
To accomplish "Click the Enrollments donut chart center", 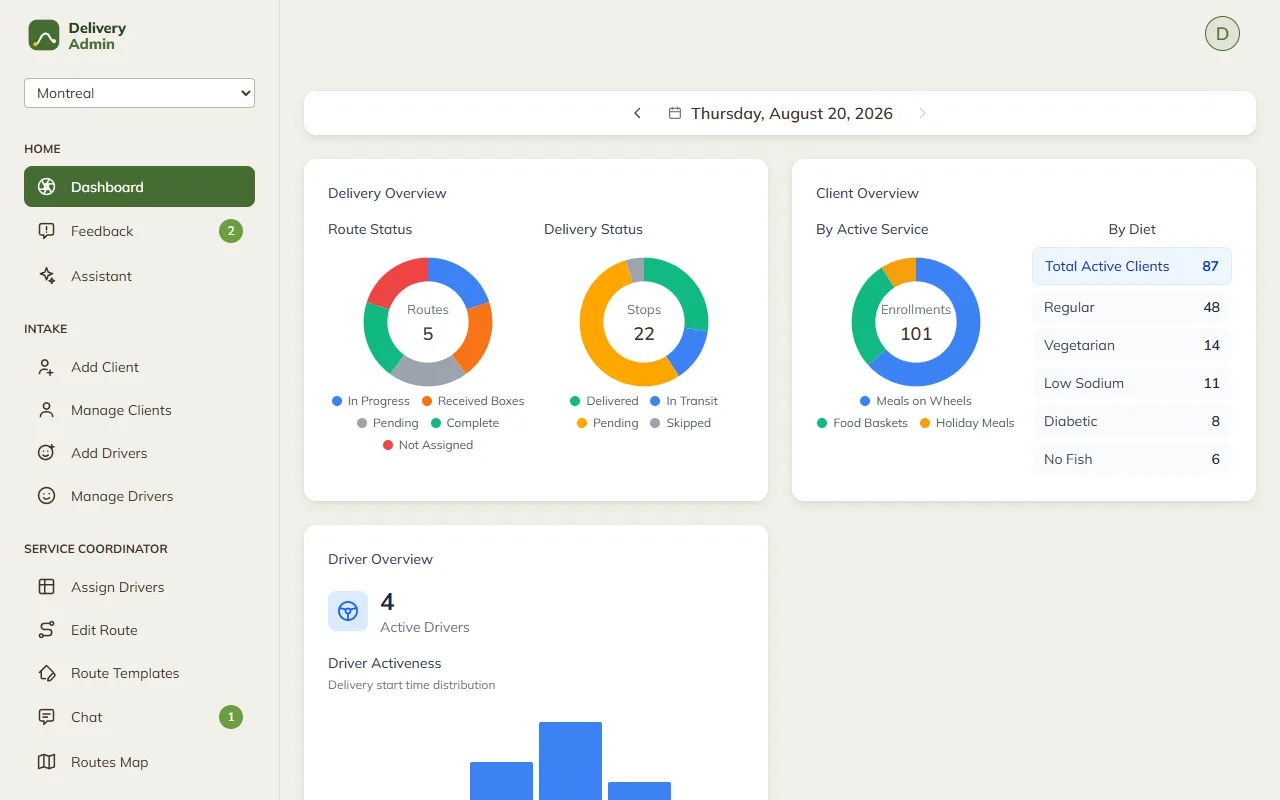I will coord(916,322).
